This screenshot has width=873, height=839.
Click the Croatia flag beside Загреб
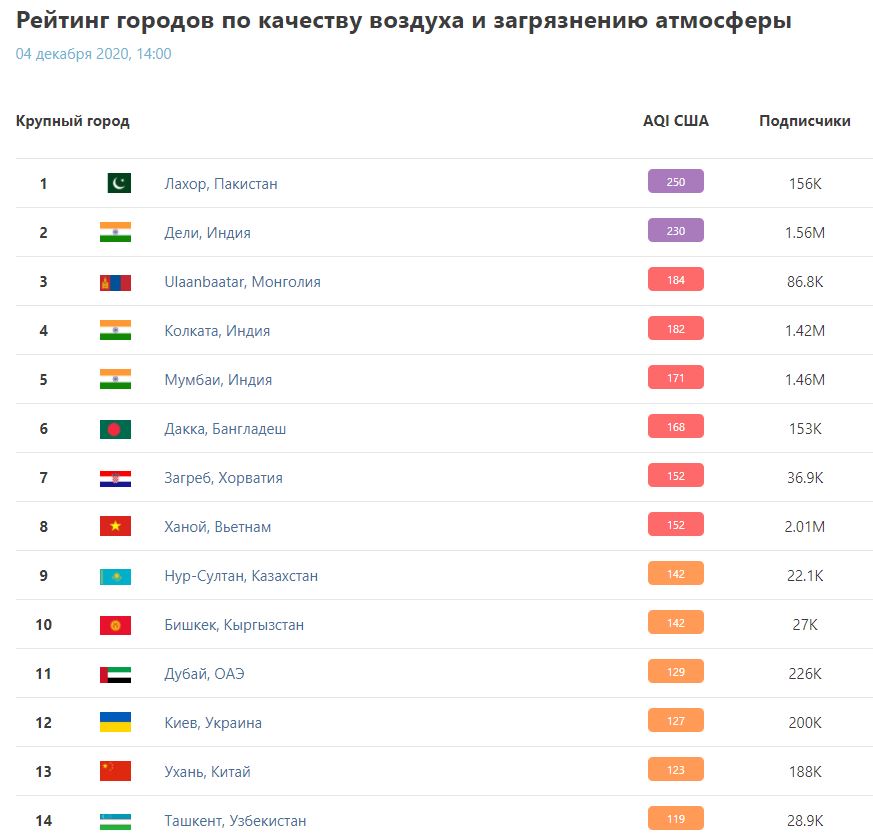tap(115, 478)
